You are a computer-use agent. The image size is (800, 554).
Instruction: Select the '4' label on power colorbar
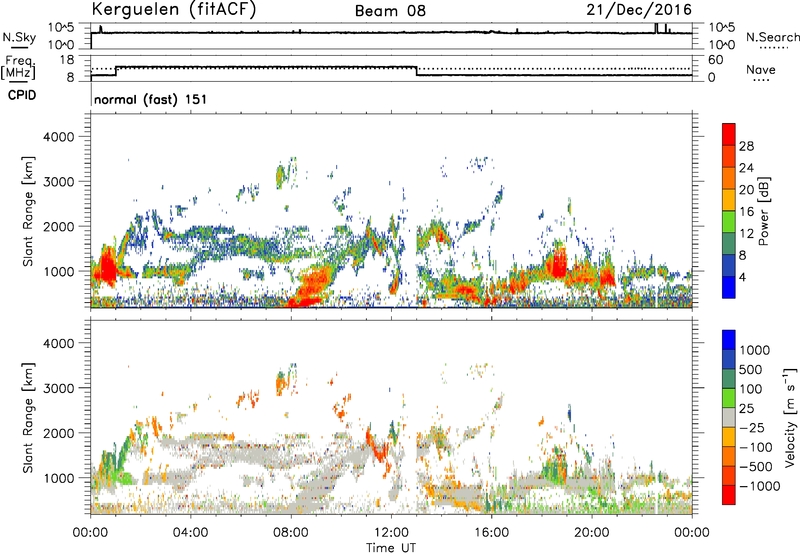(742, 277)
